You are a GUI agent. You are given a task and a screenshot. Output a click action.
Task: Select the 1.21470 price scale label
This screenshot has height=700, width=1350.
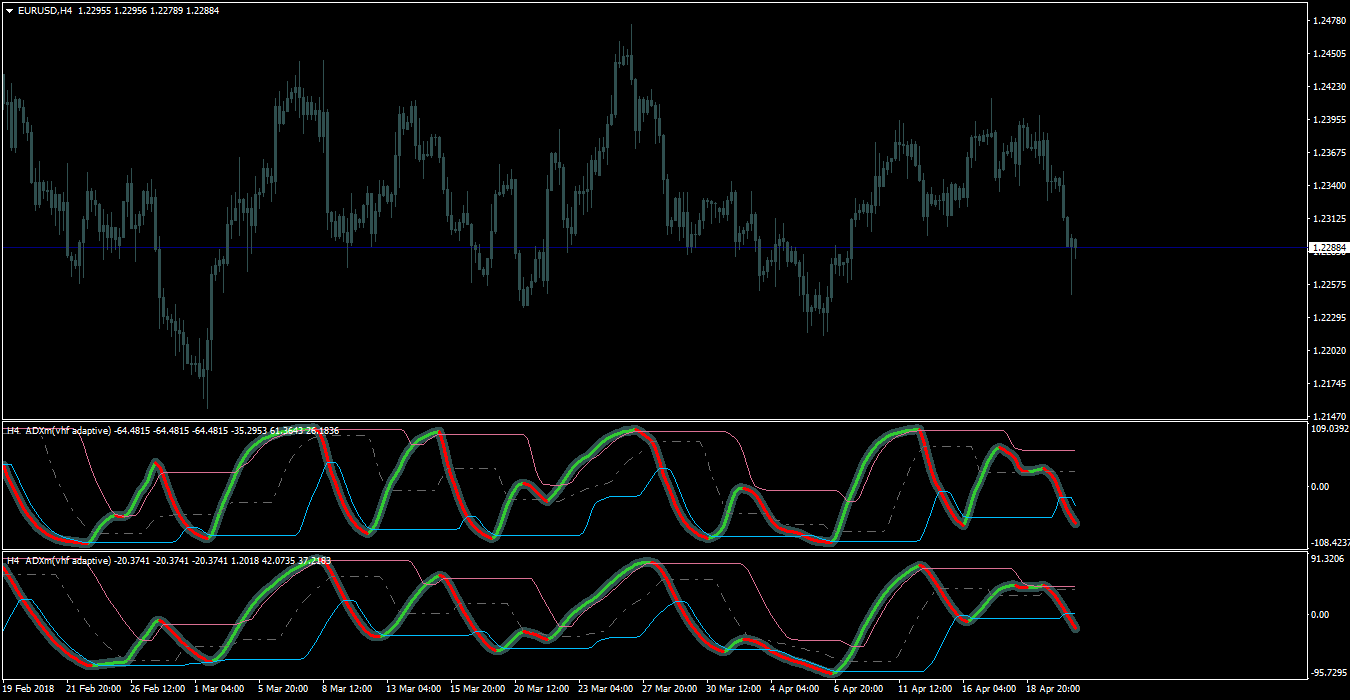pyautogui.click(x=1332, y=416)
